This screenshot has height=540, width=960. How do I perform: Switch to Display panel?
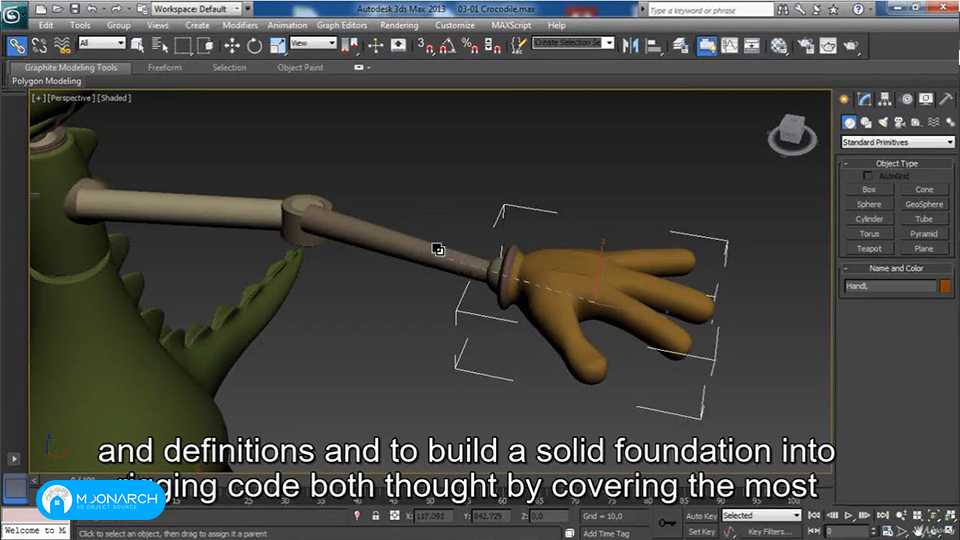(926, 99)
